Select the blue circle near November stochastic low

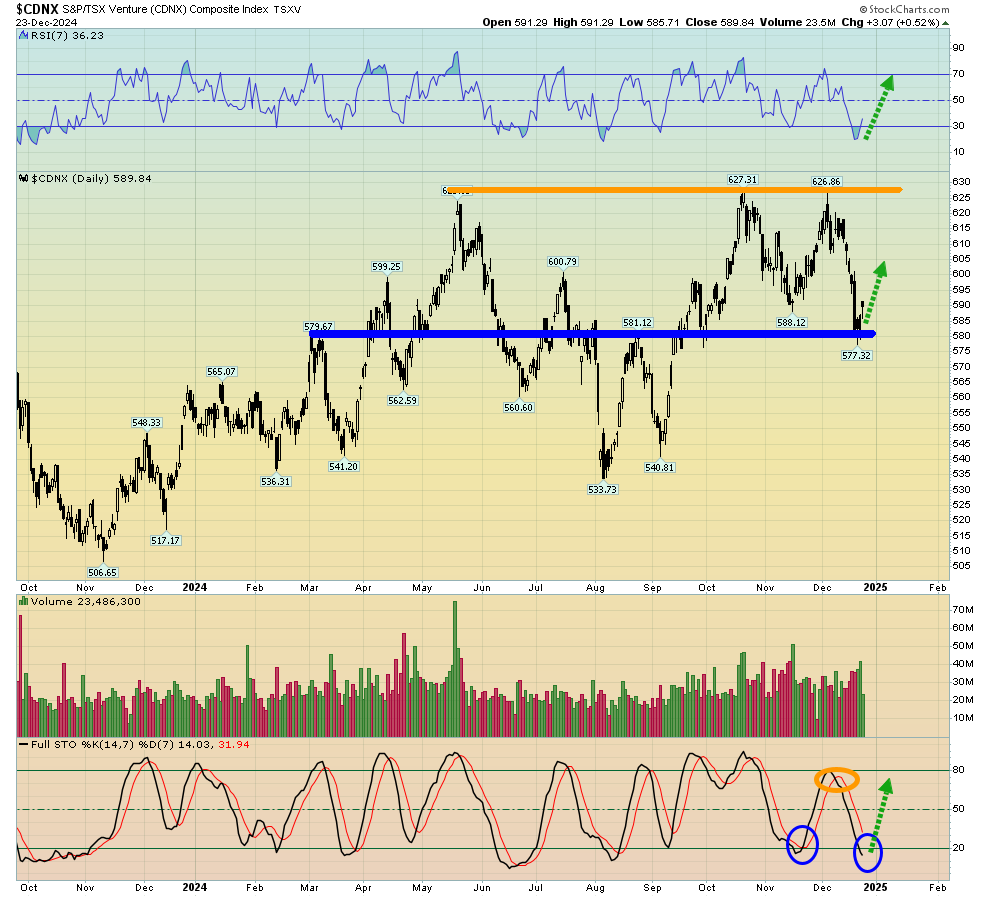point(802,844)
